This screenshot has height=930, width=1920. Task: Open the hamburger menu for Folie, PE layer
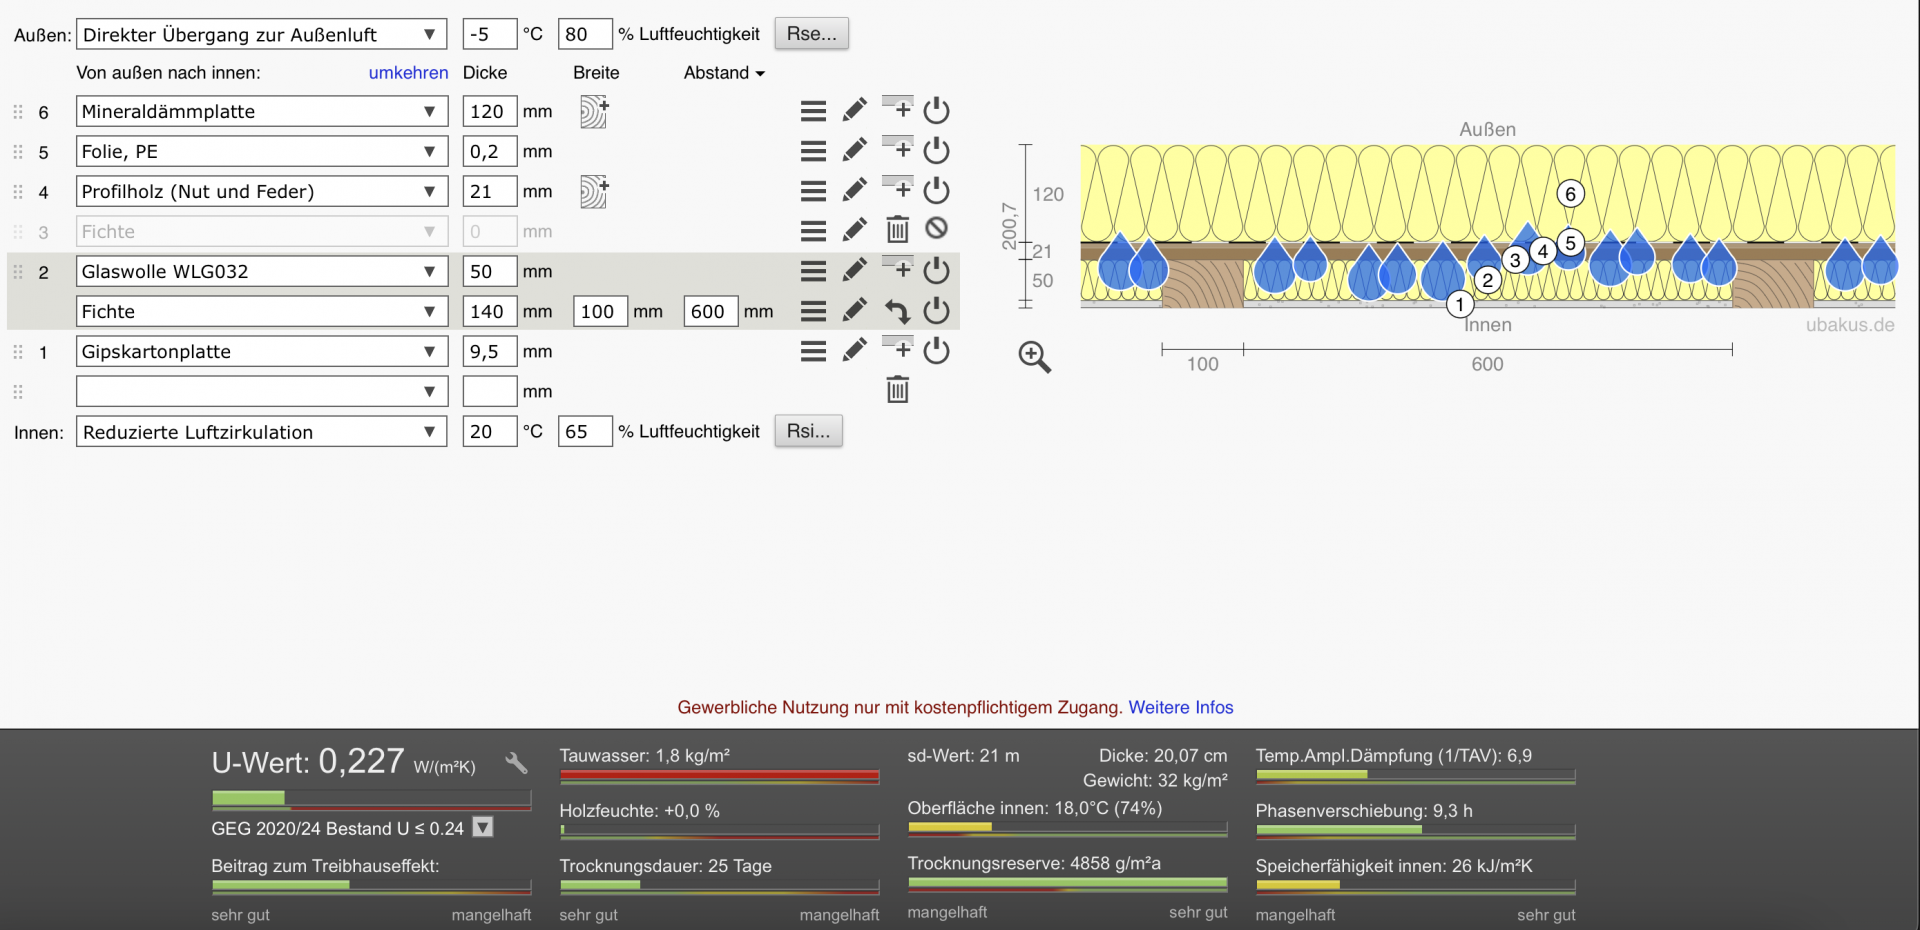[x=813, y=151]
